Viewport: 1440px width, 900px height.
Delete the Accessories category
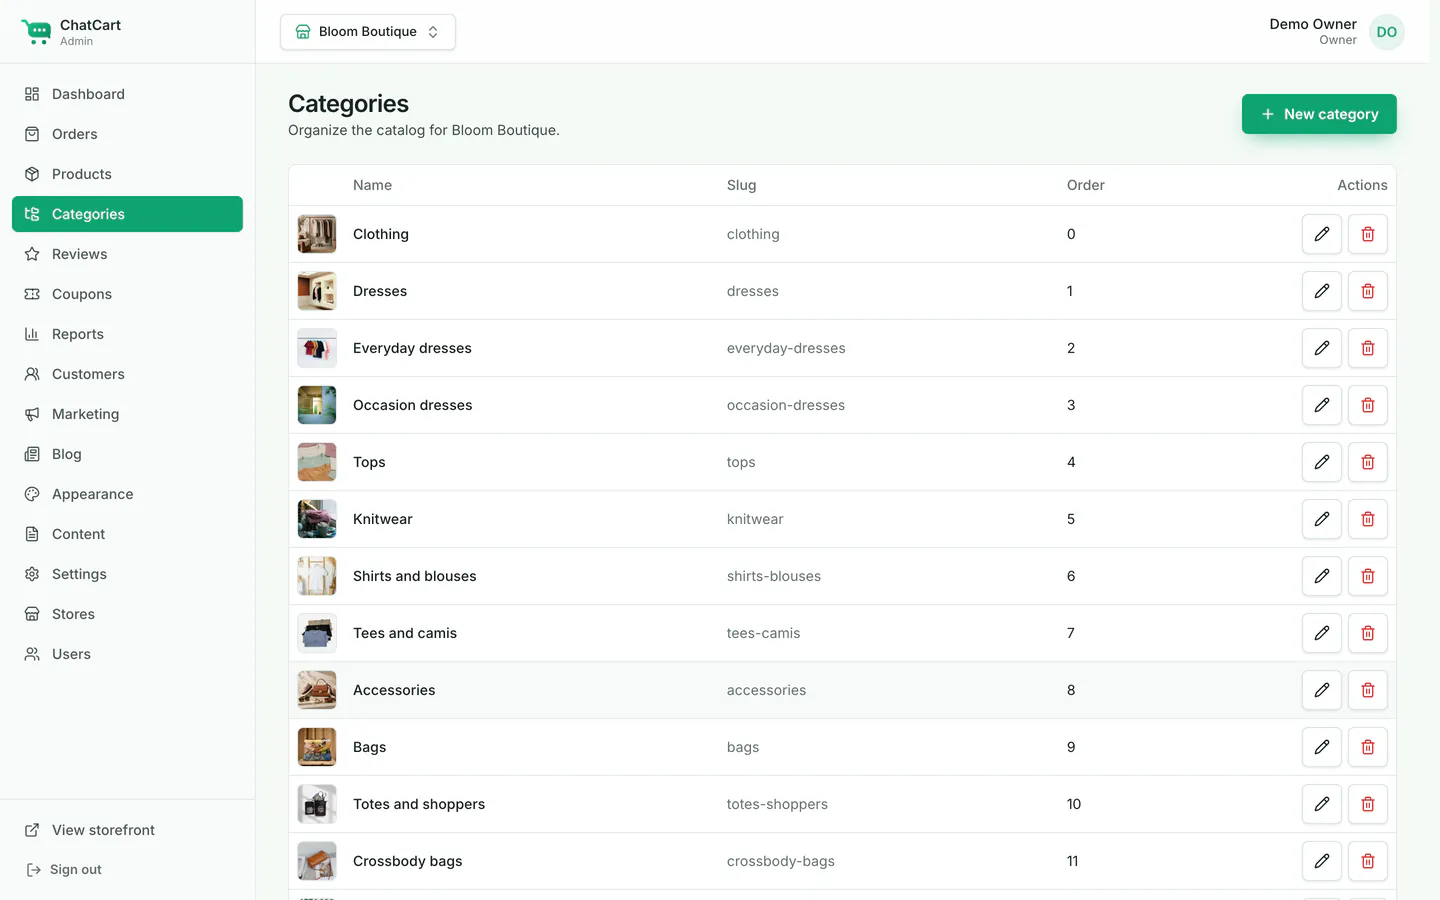tap(1367, 690)
